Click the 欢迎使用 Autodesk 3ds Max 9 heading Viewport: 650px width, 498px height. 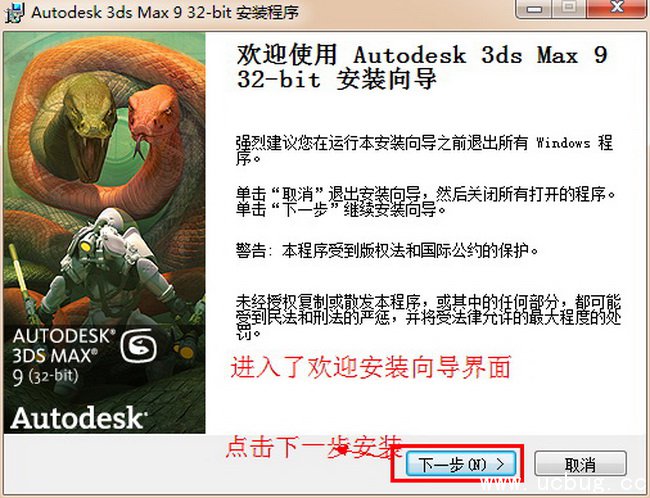(x=422, y=67)
